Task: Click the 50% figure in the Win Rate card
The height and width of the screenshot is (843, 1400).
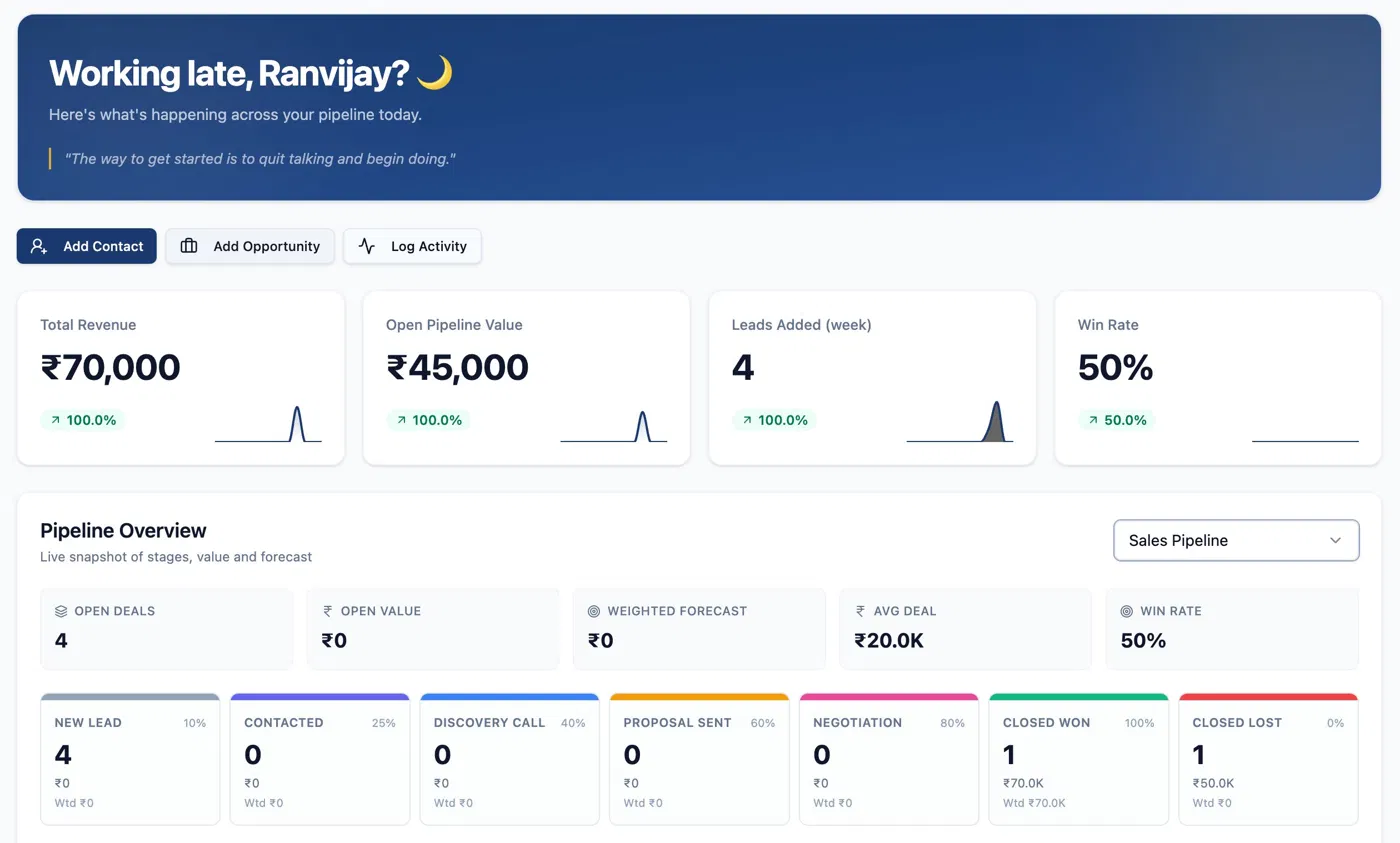Action: point(1116,368)
